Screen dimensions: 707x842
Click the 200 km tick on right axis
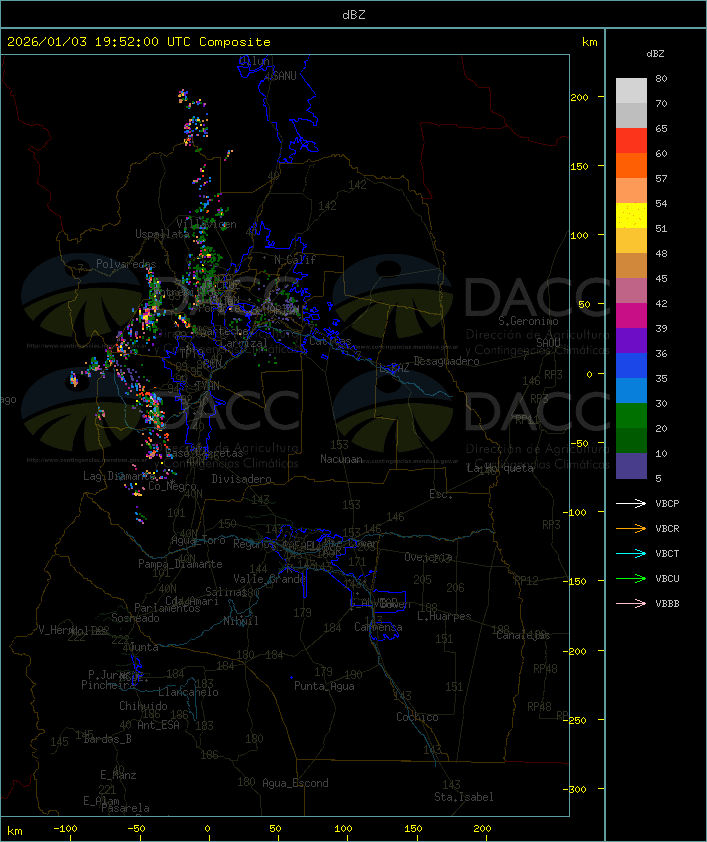(579, 97)
